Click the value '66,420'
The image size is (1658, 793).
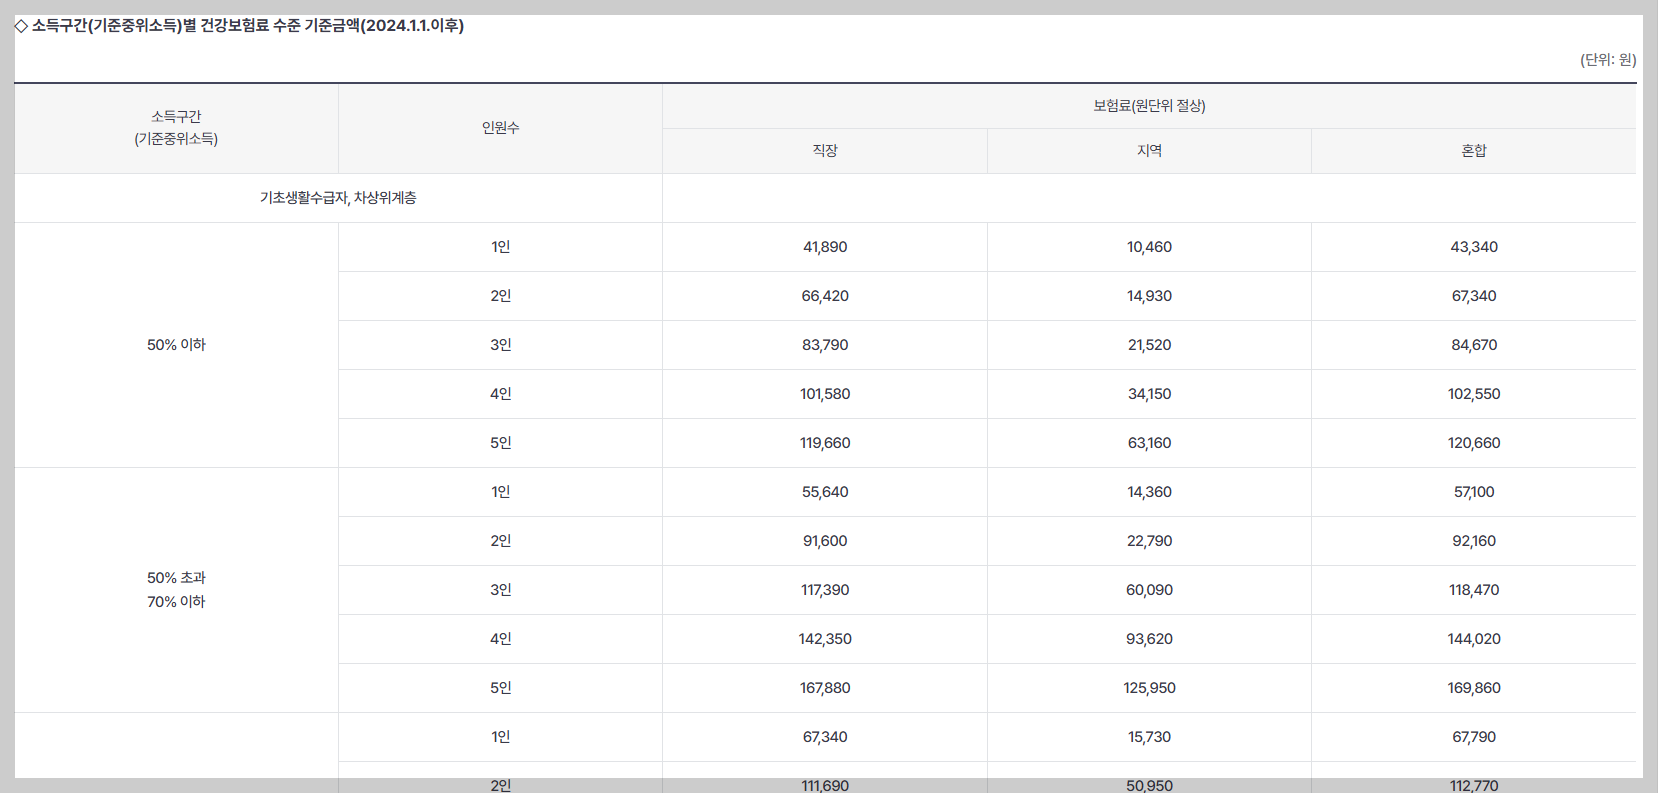coord(825,296)
